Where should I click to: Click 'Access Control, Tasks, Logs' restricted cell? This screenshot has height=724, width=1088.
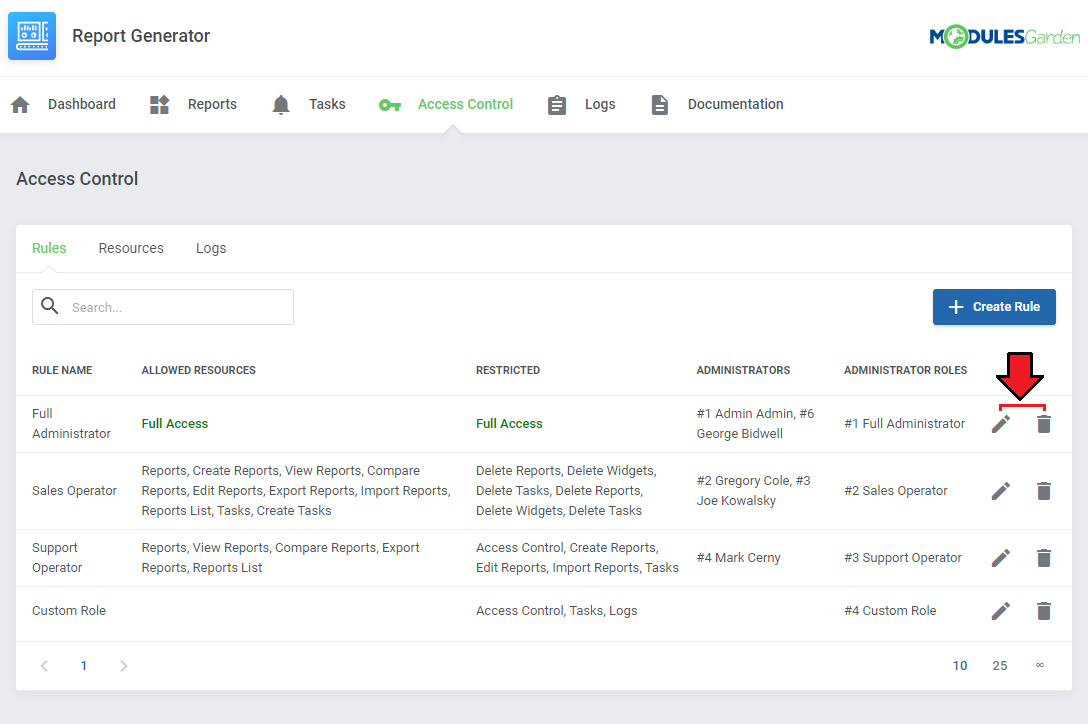pos(556,611)
